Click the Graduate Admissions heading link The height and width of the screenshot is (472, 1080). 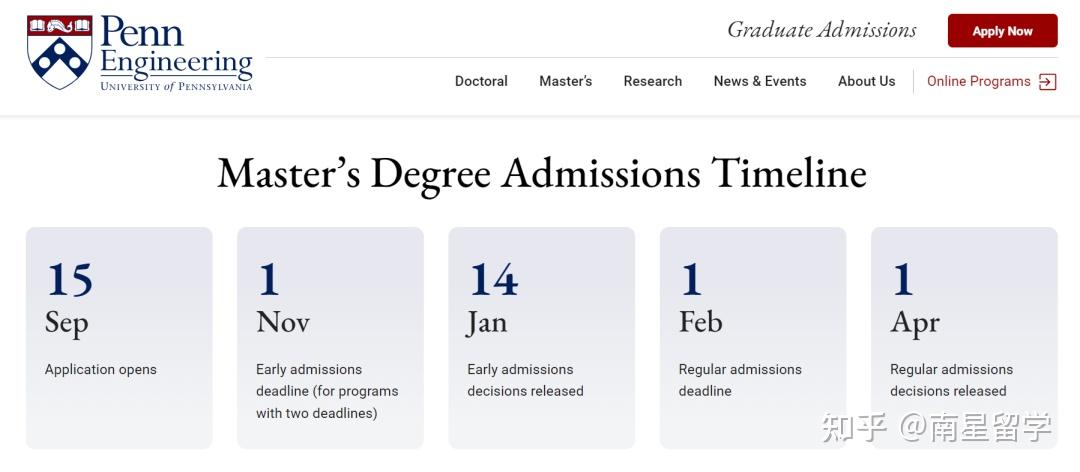coord(821,30)
